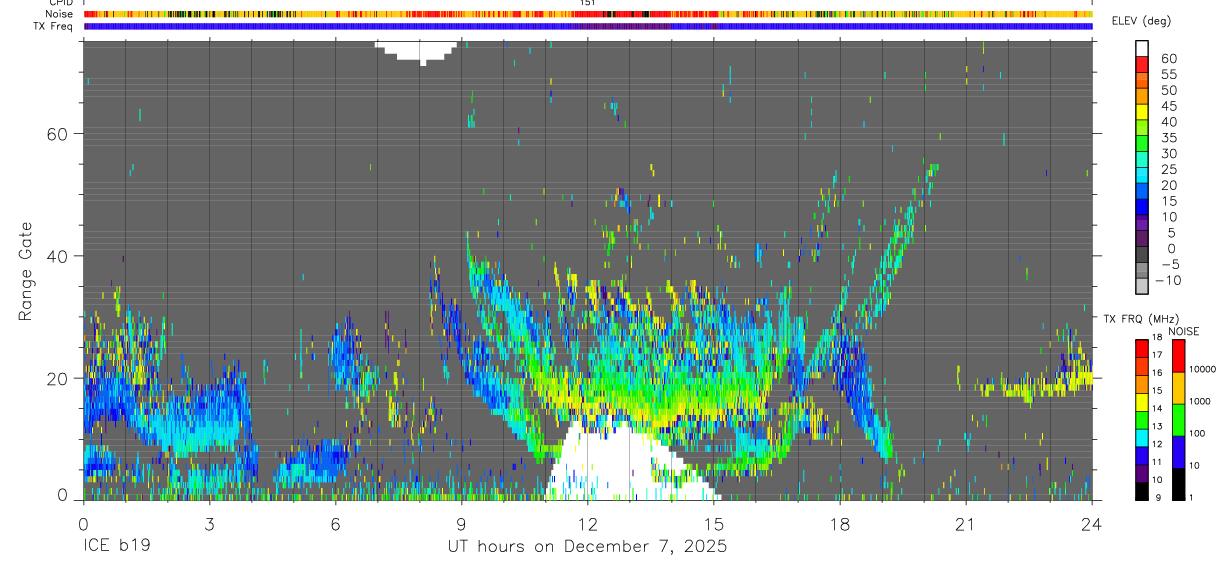Click the 'Noise' strip label at top left
The height and width of the screenshot is (567, 1228).
(61, 14)
